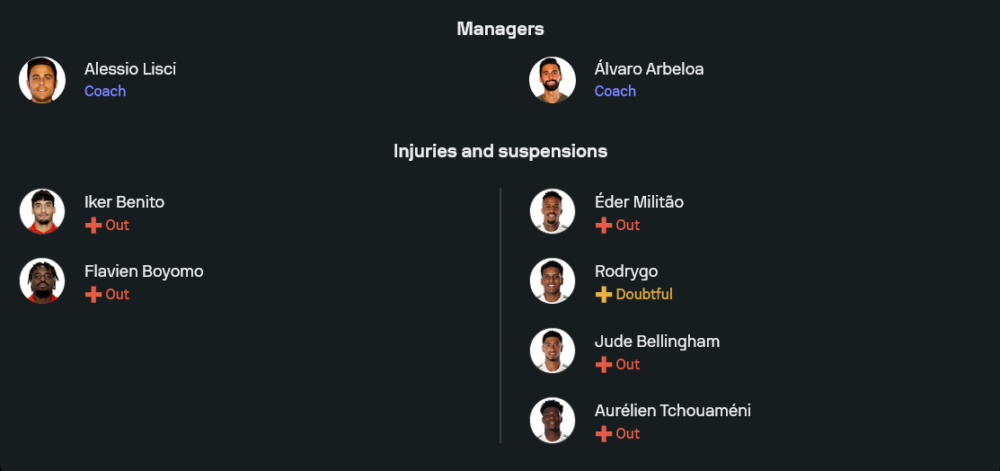Select the Jude Bellingham name

tap(657, 341)
